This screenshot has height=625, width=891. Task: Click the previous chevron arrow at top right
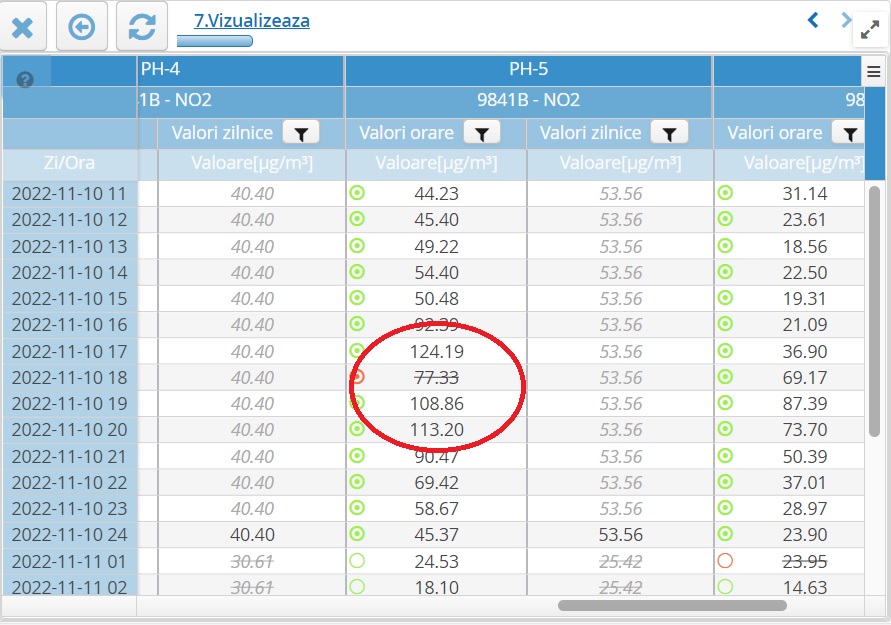point(813,20)
